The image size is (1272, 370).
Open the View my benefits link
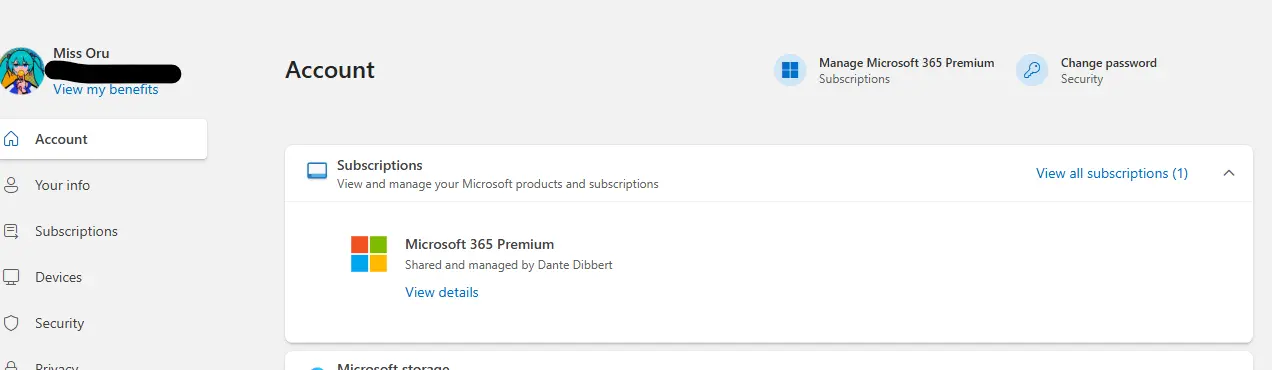[x=106, y=89]
